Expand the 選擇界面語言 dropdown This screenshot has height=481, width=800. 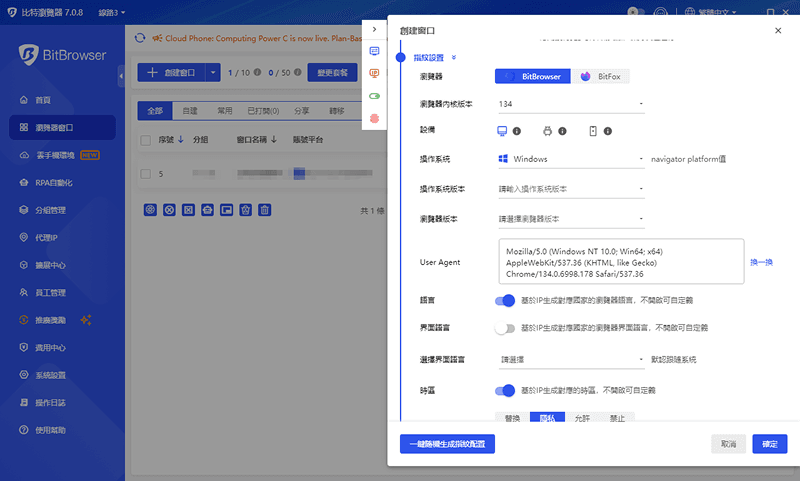coord(570,359)
